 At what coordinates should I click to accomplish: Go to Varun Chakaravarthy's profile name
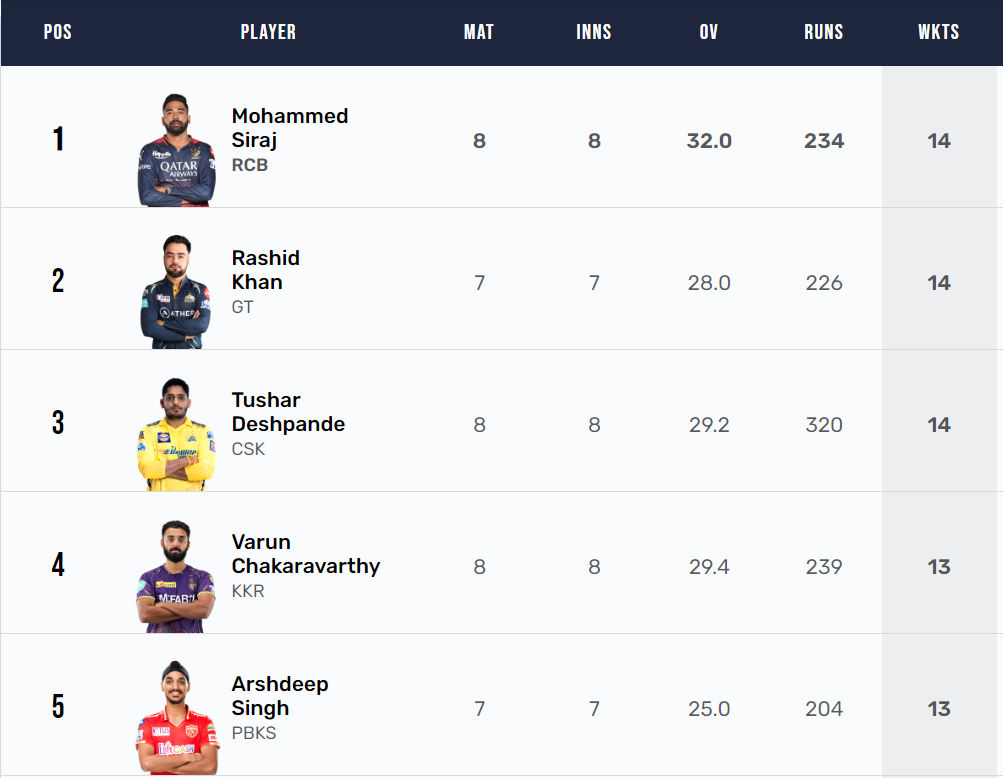point(305,554)
